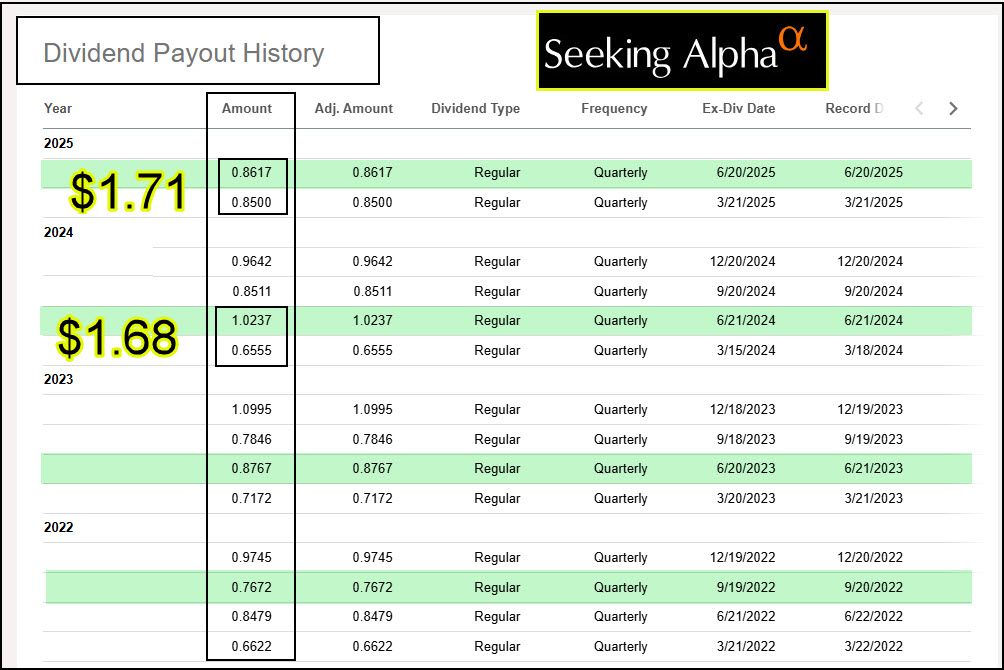Click the Dividend Payout History title
1004x670 pixels.
click(184, 53)
